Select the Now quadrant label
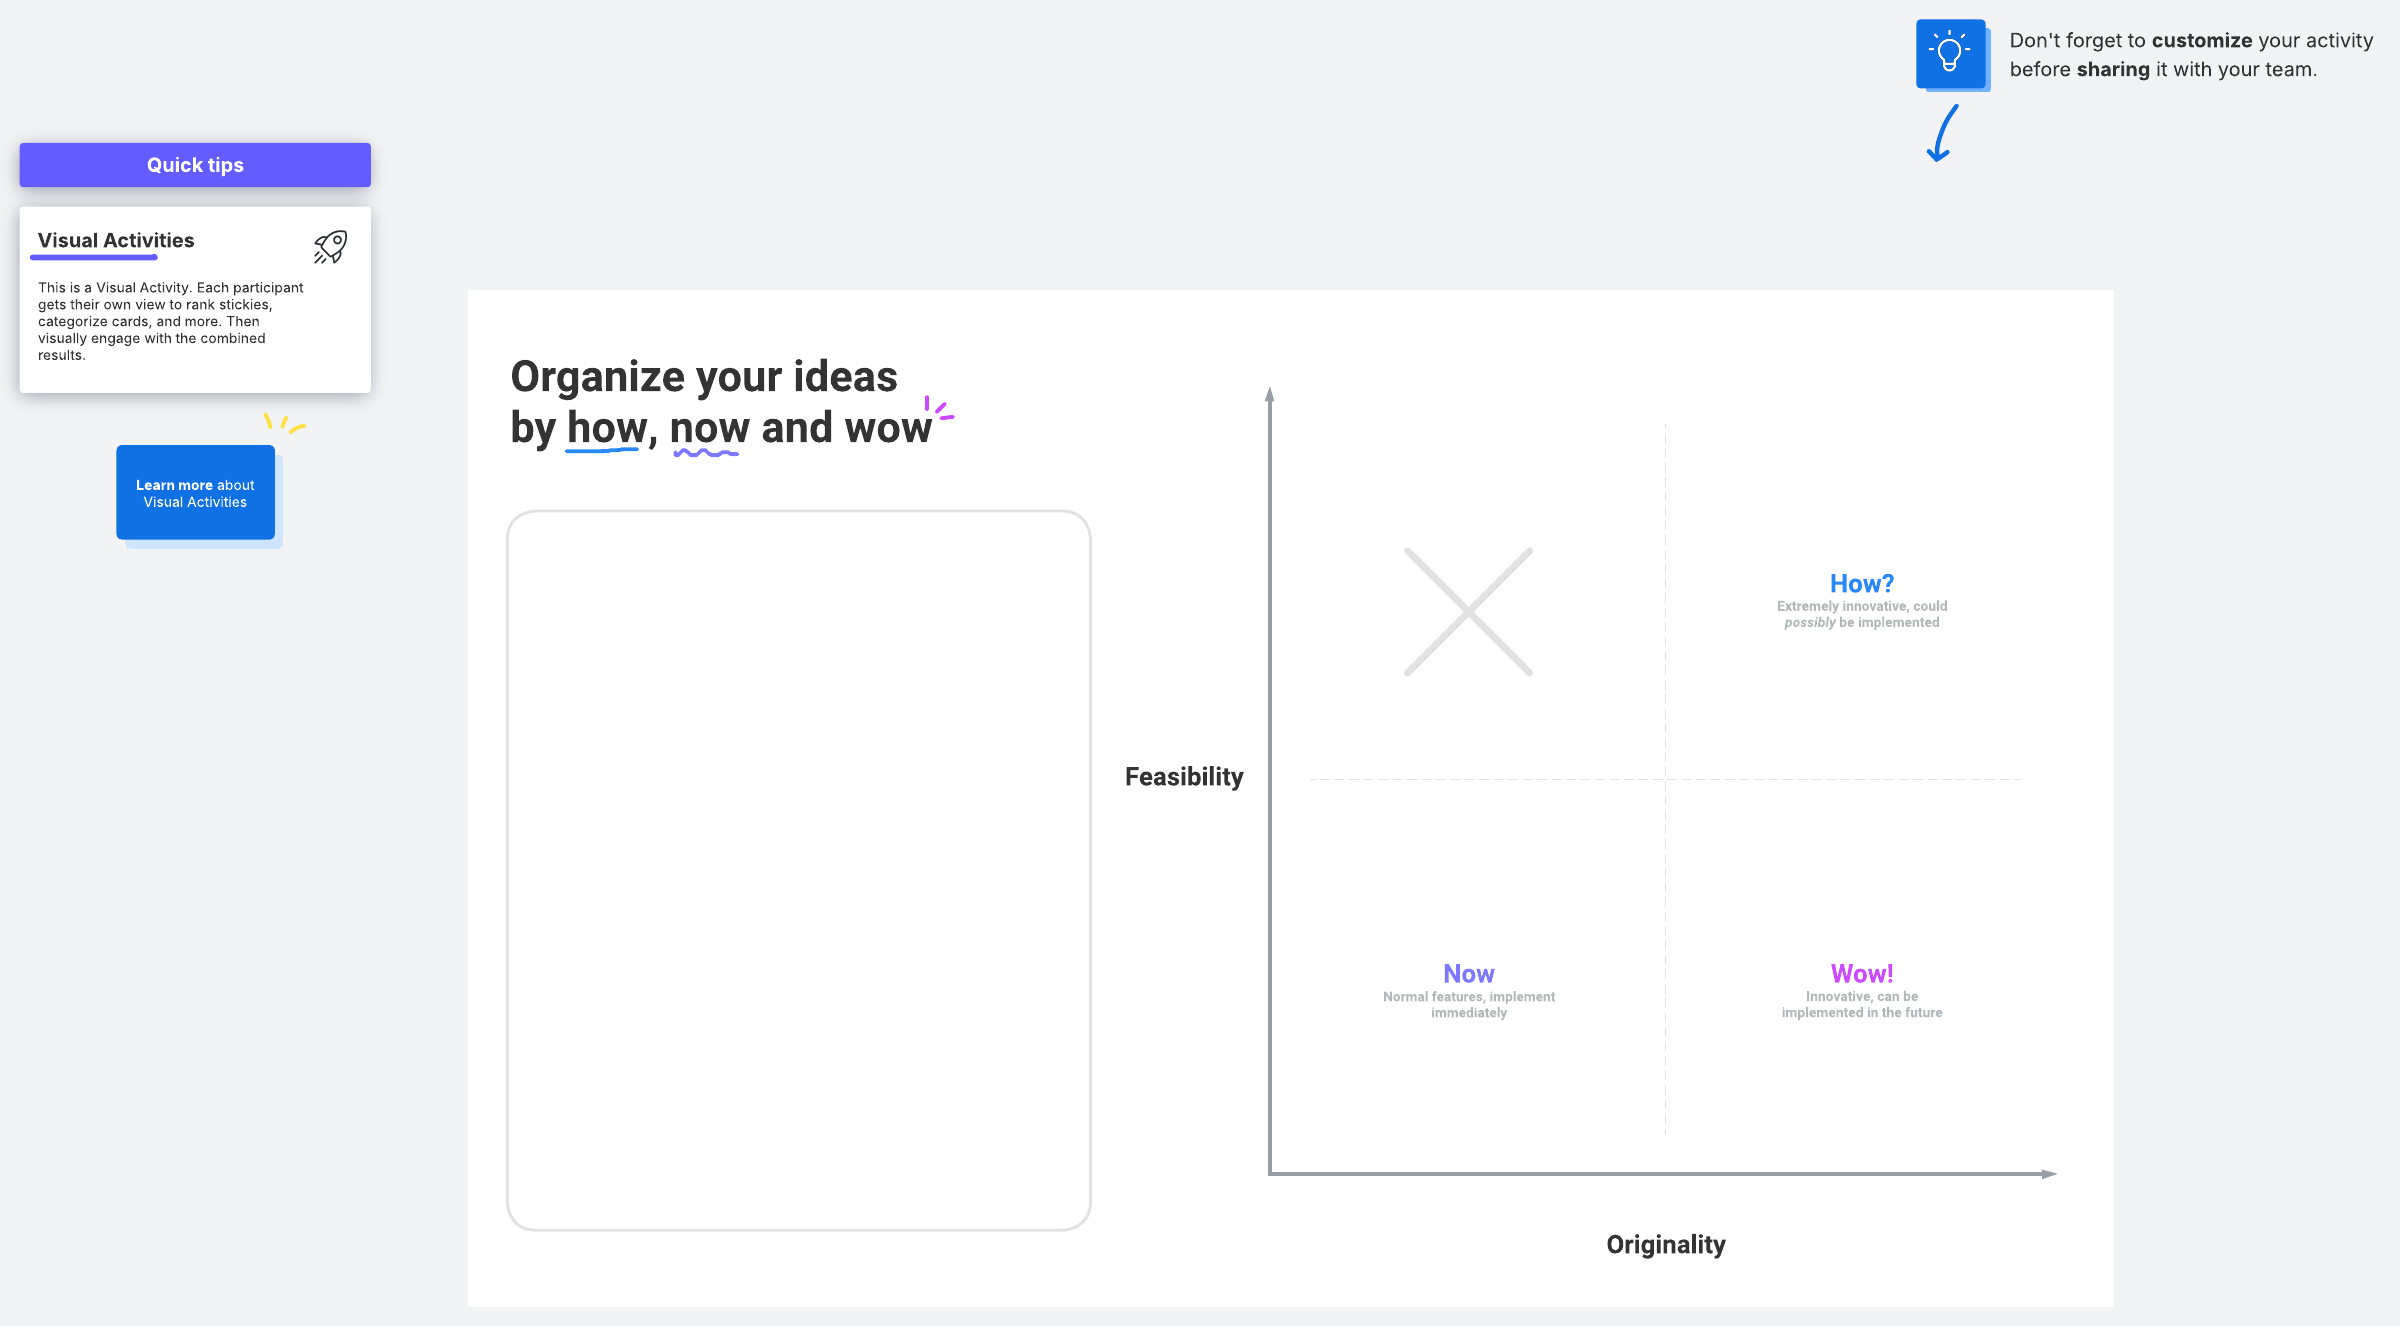Viewport: 2400px width, 1326px height. 1468,973
